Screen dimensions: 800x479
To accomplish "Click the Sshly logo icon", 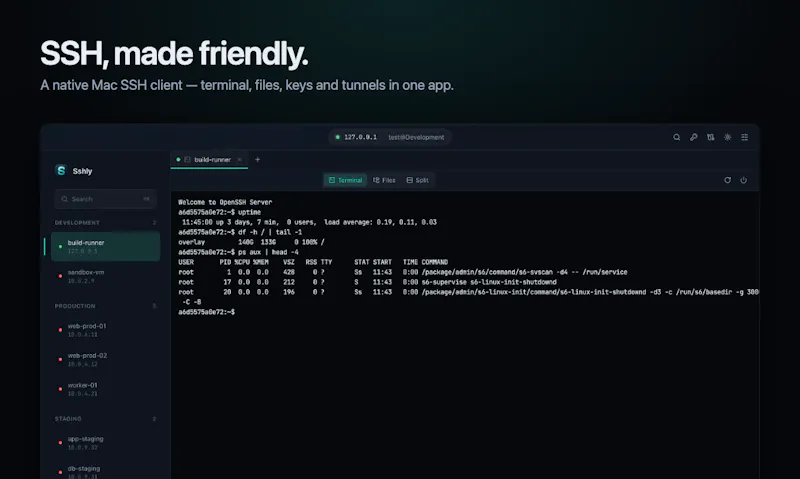I will [61, 170].
